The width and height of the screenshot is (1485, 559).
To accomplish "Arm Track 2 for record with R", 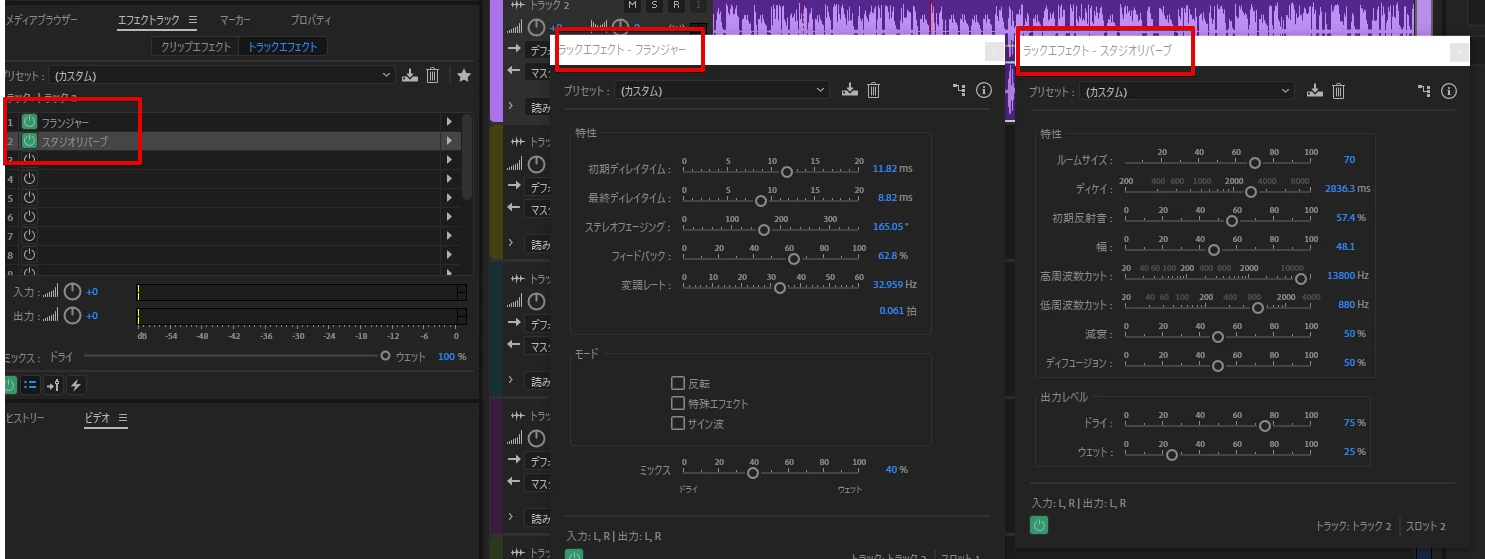I will click(676, 5).
